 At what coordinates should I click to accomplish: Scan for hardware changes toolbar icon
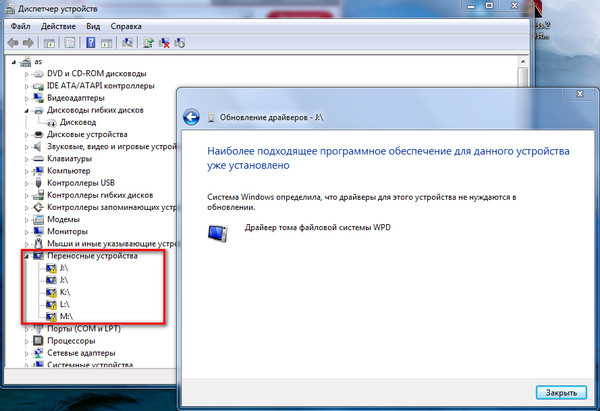pos(127,42)
